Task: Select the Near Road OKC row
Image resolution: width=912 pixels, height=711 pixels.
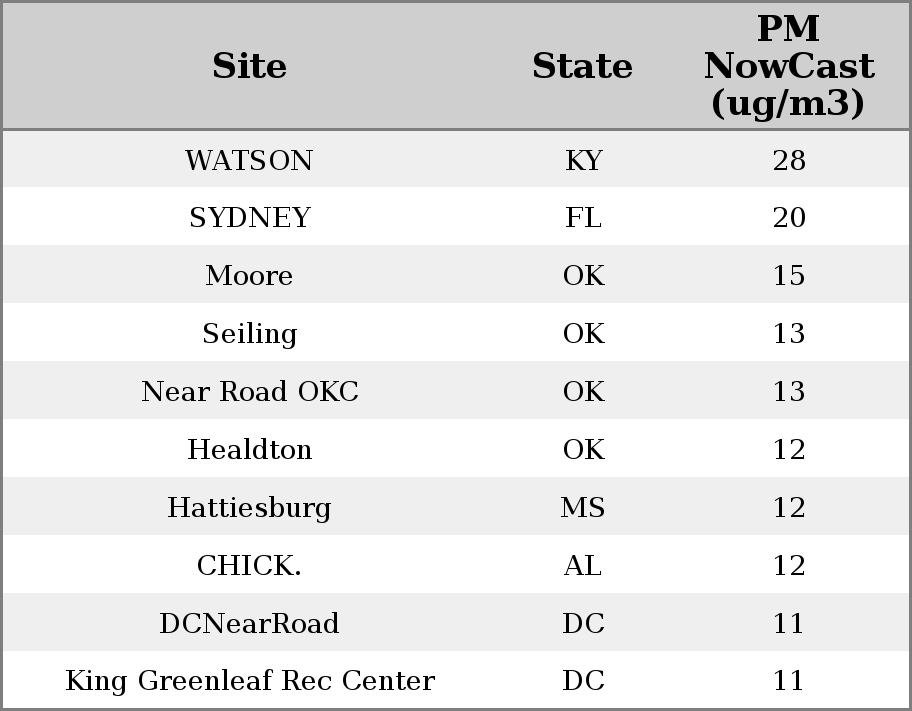Action: (x=249, y=392)
